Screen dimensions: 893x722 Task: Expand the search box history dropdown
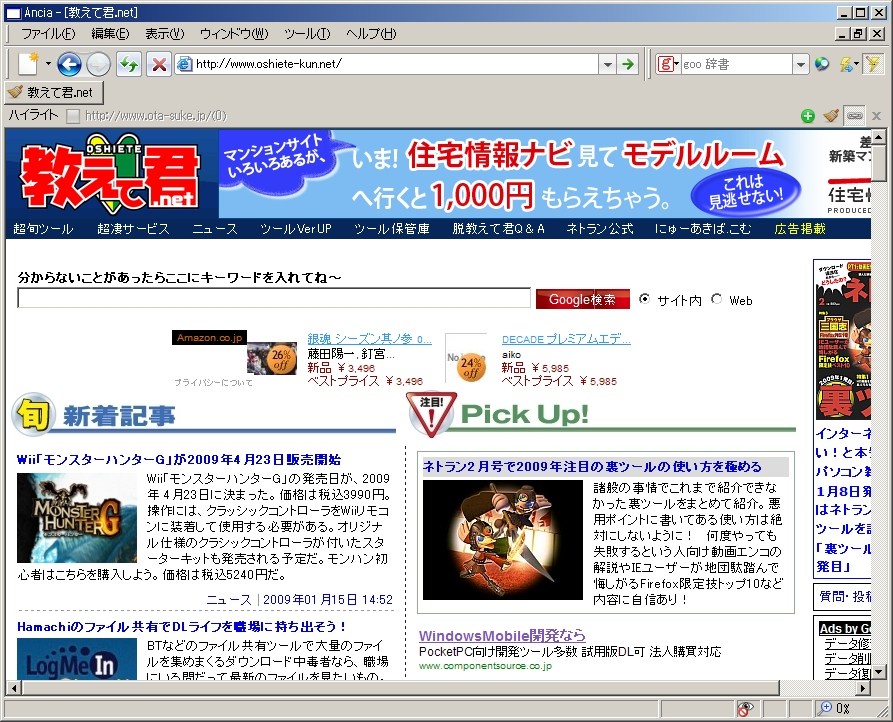coord(801,64)
